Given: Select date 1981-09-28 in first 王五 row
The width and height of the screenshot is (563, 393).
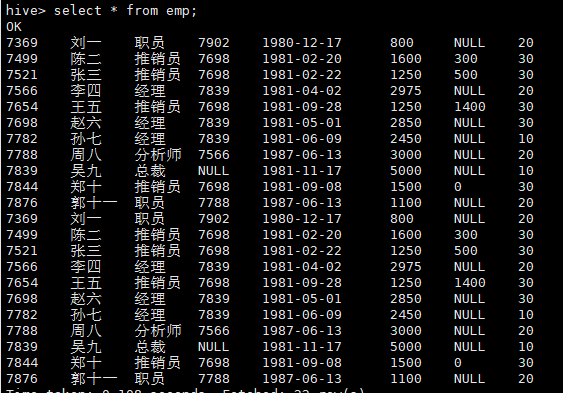Looking at the screenshot, I should point(302,107).
